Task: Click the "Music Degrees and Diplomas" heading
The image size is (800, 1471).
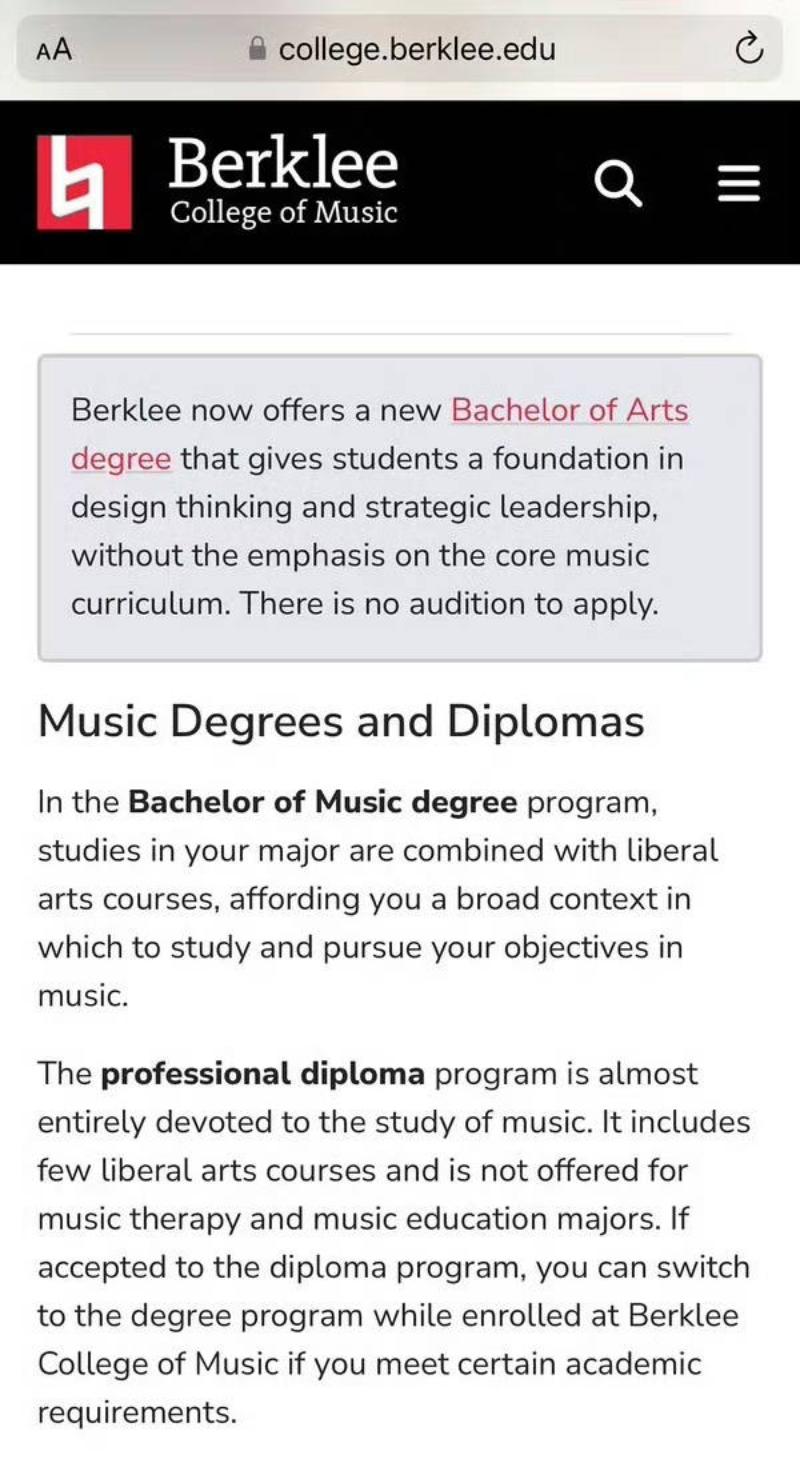Action: click(341, 722)
